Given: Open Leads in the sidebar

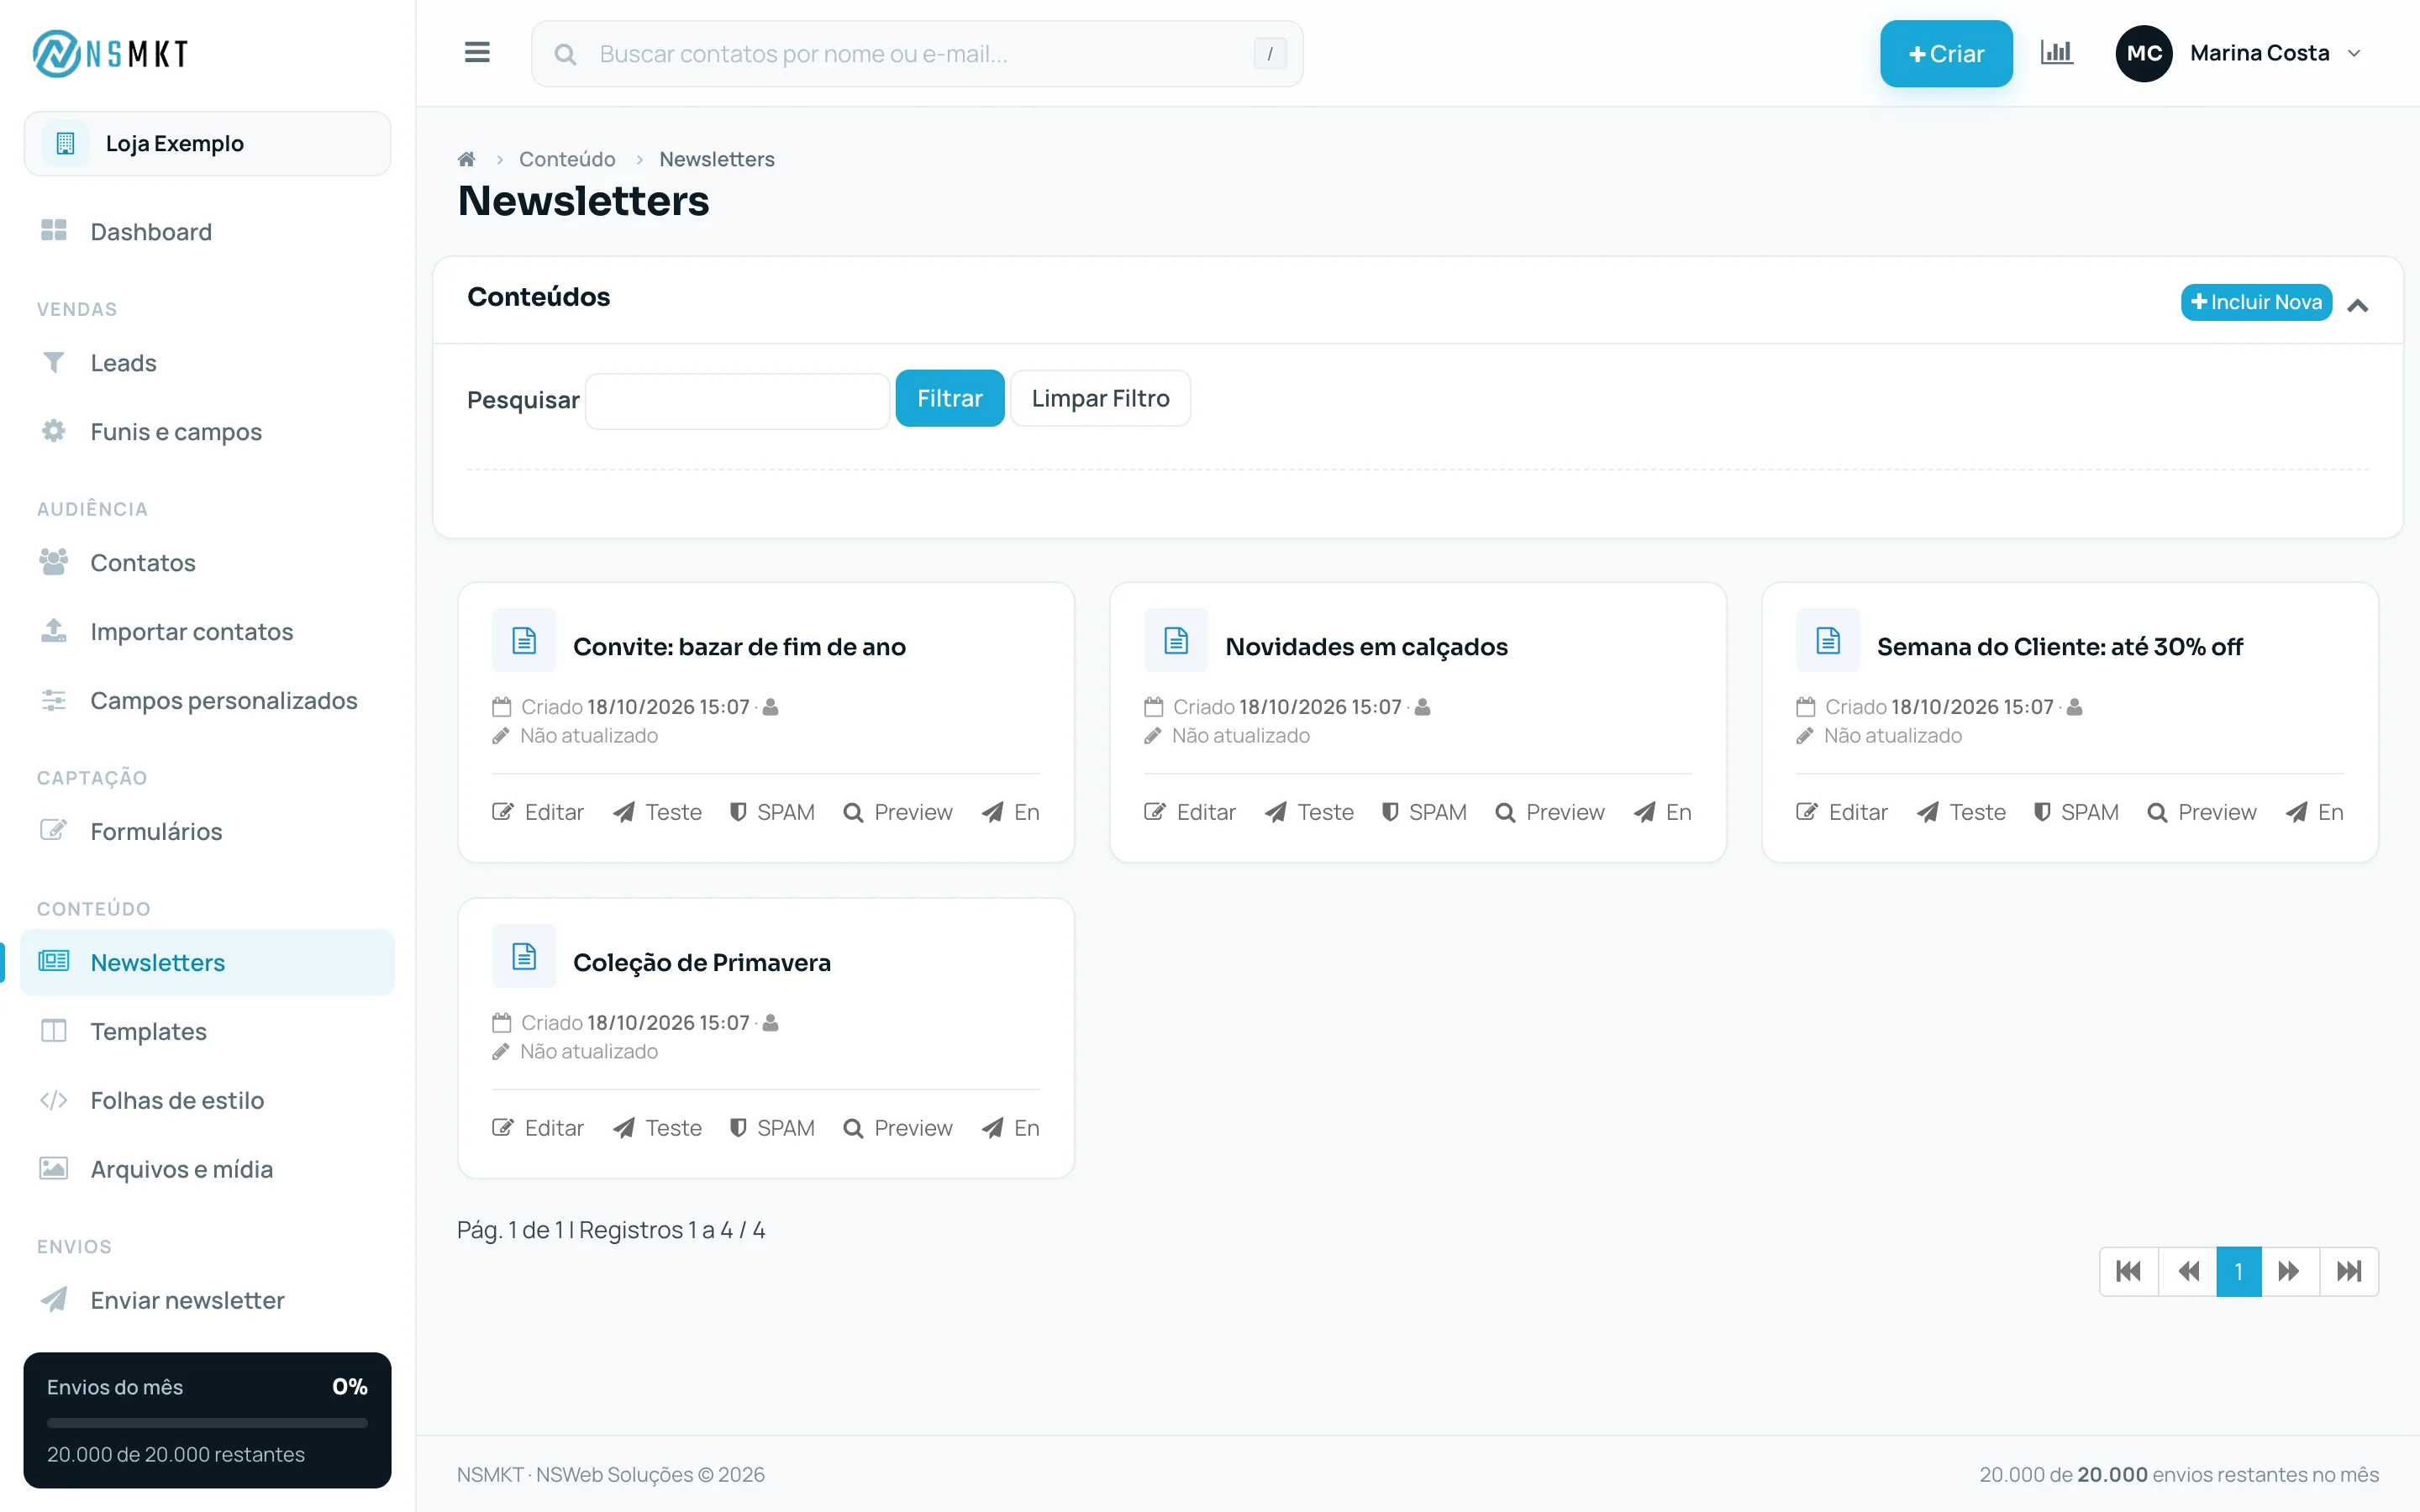Looking at the screenshot, I should pos(207,363).
